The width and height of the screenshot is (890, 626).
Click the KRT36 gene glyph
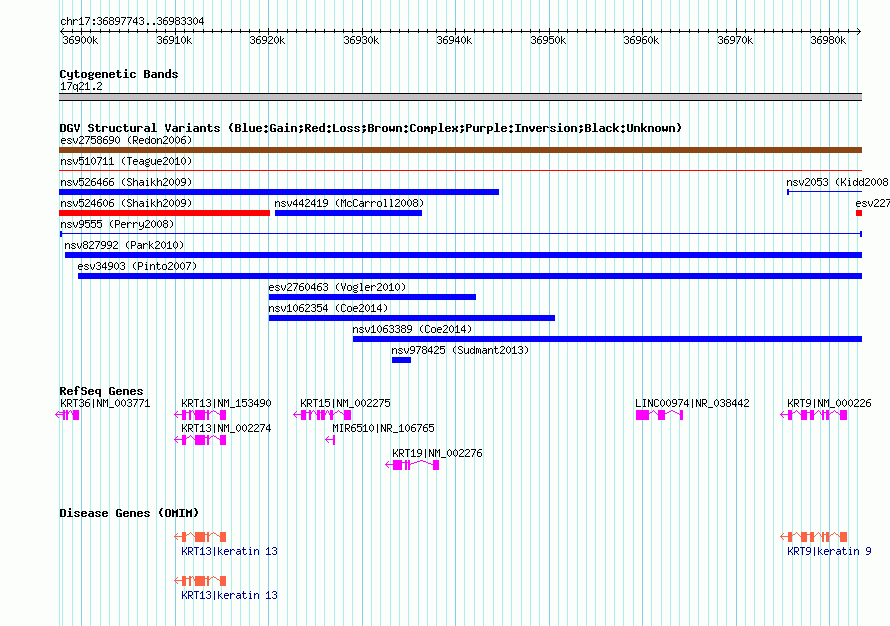[68, 415]
